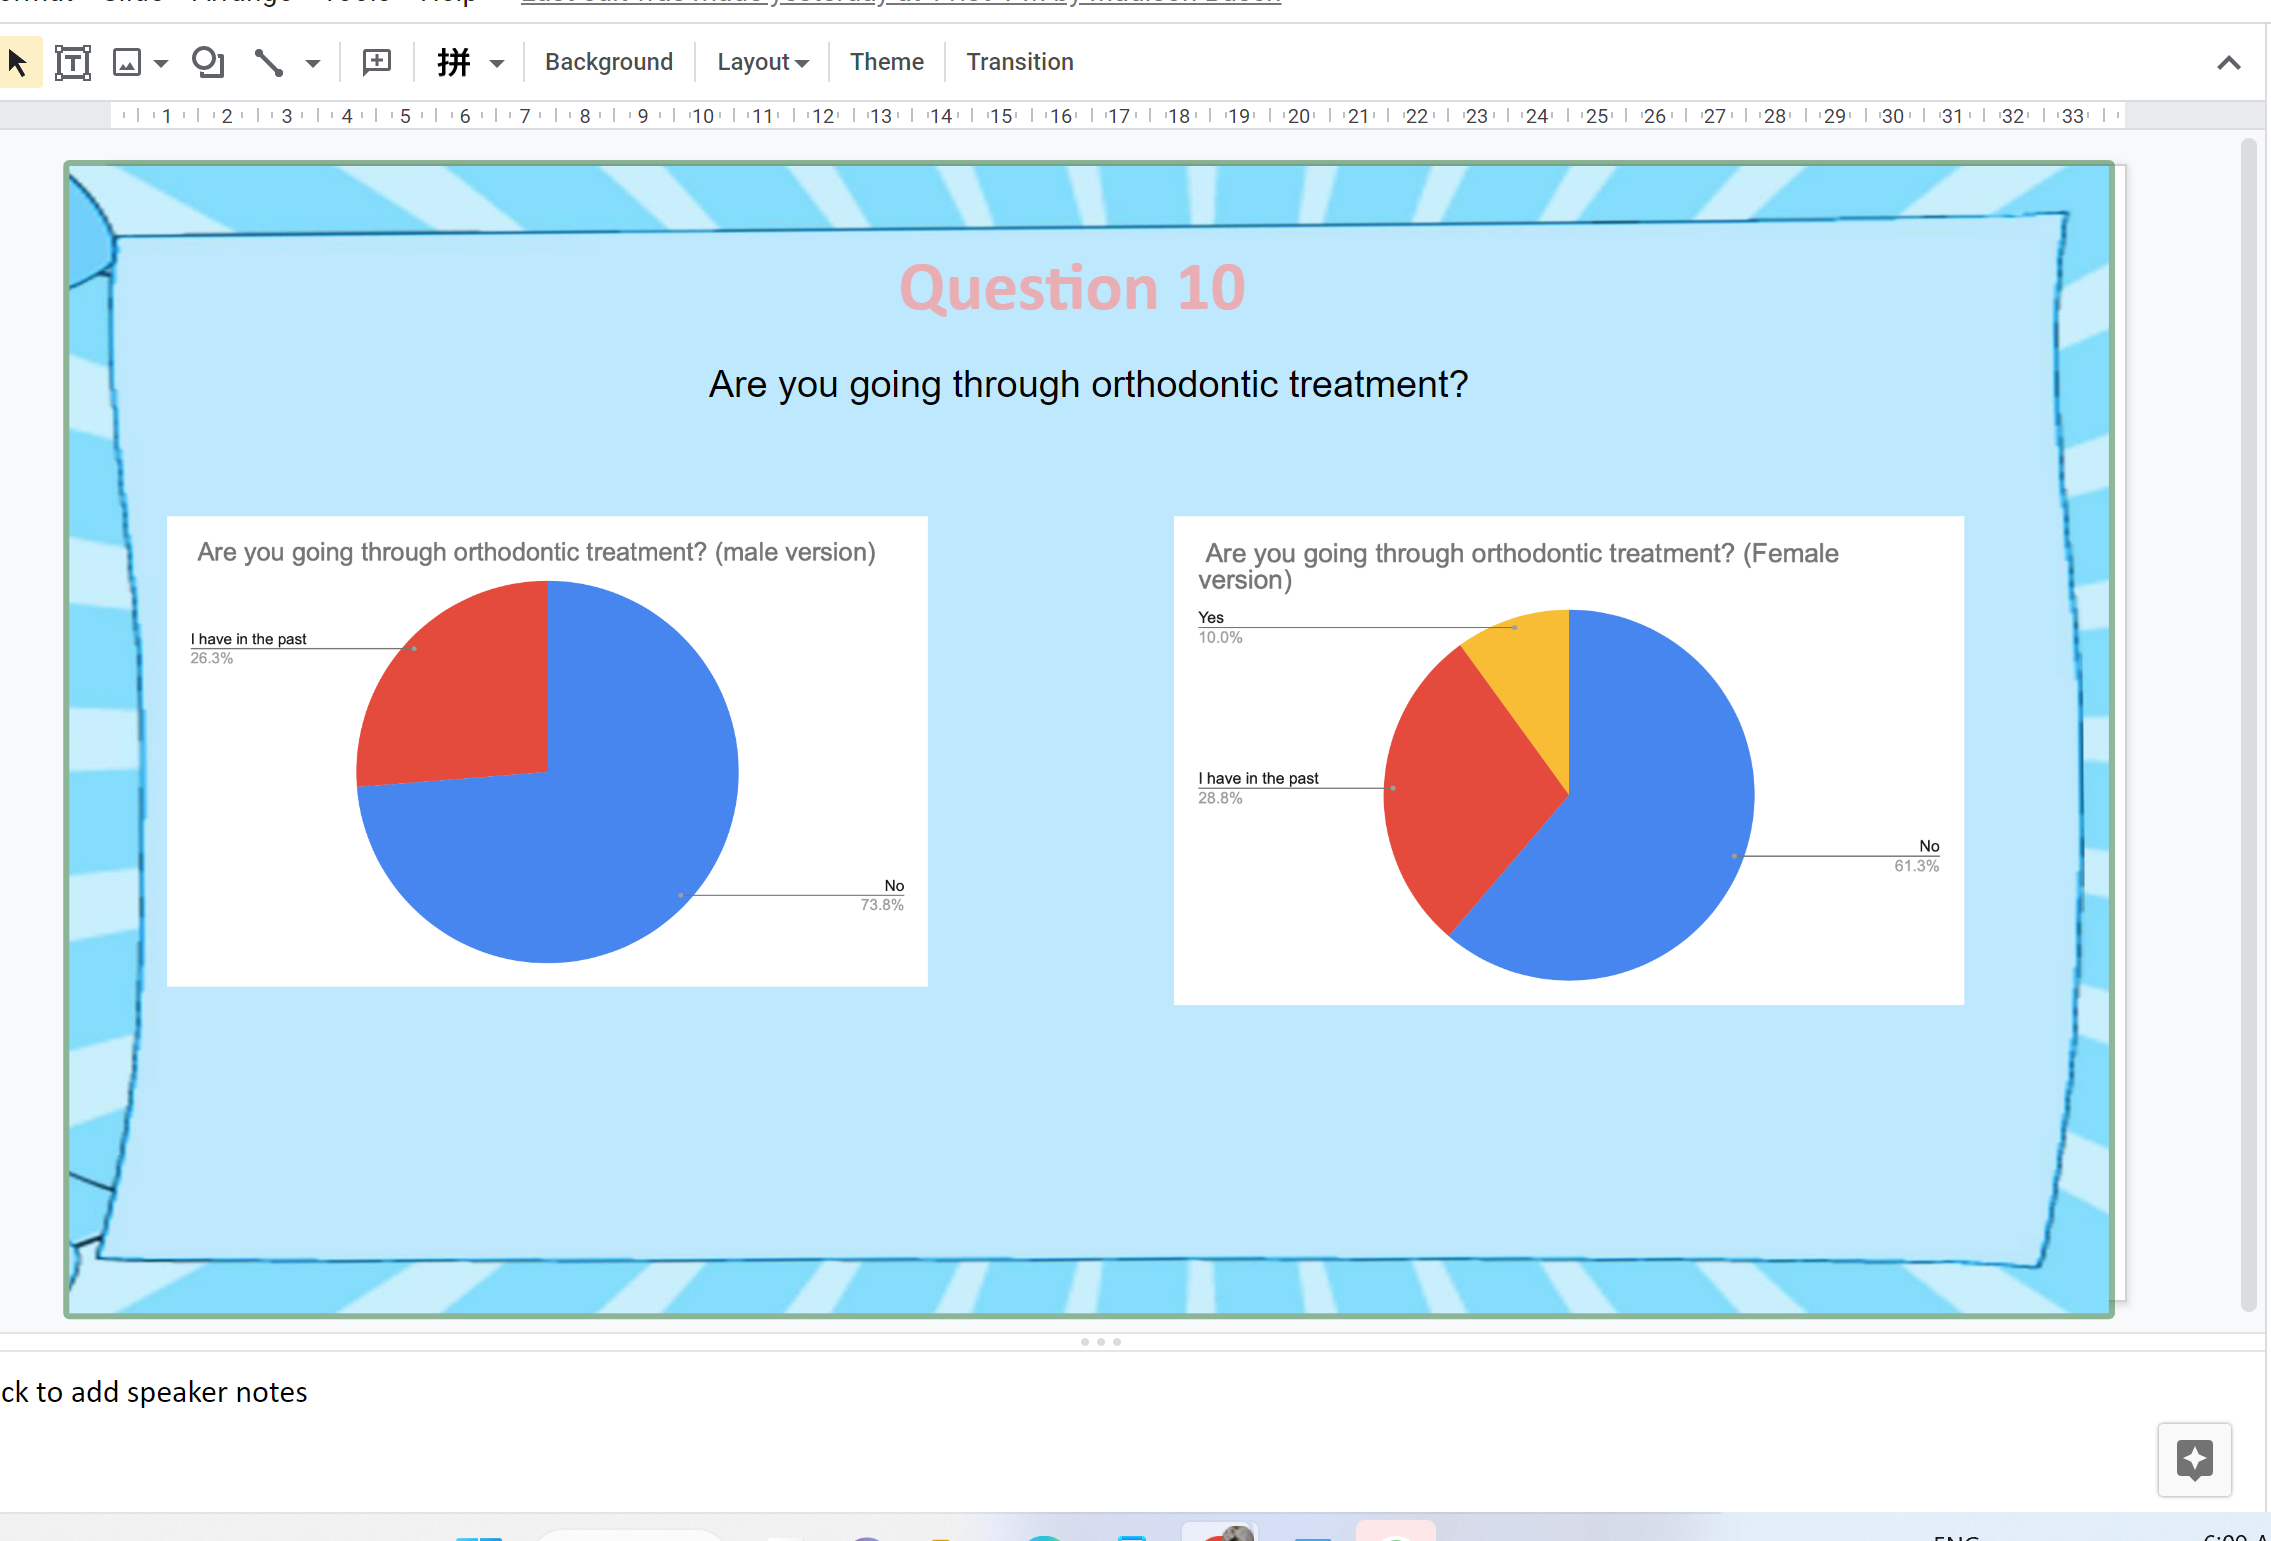Viewport: 2271px width, 1541px height.
Task: Click the insert image icon
Action: 127,62
